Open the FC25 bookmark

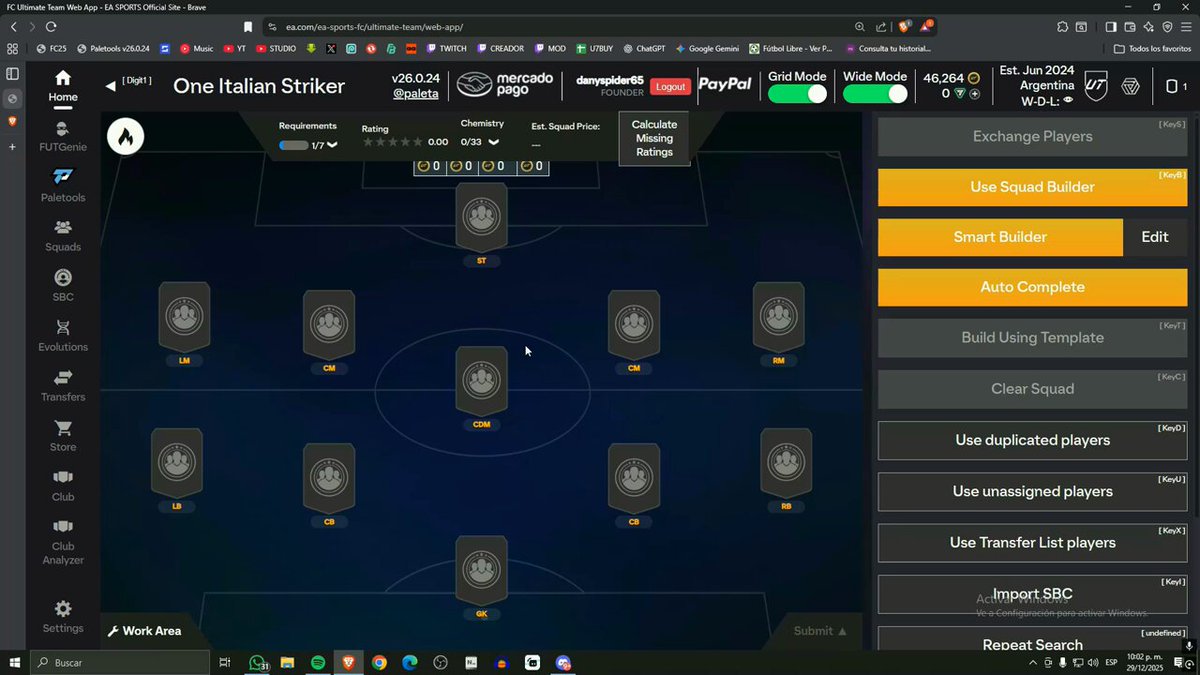[54, 48]
